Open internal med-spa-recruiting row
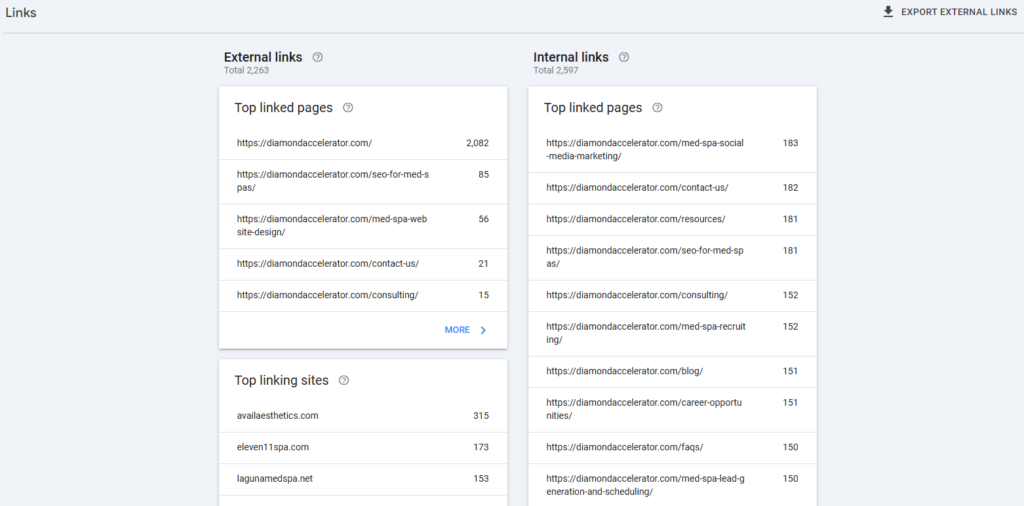The height and width of the screenshot is (506, 1024). tap(673, 334)
